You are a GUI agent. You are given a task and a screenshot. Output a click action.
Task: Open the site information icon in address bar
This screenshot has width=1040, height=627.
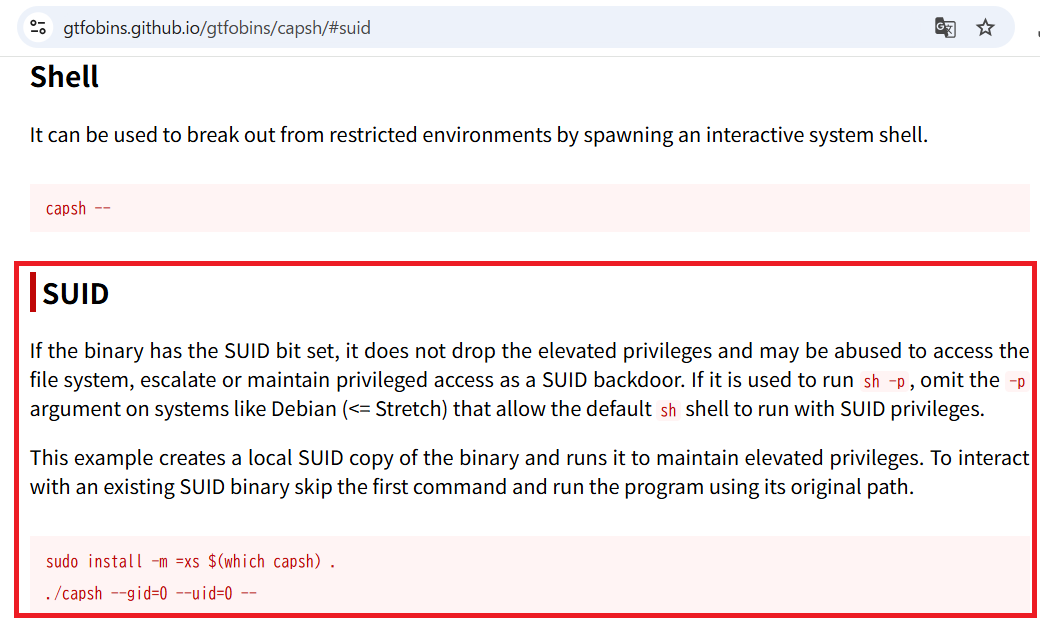point(38,27)
